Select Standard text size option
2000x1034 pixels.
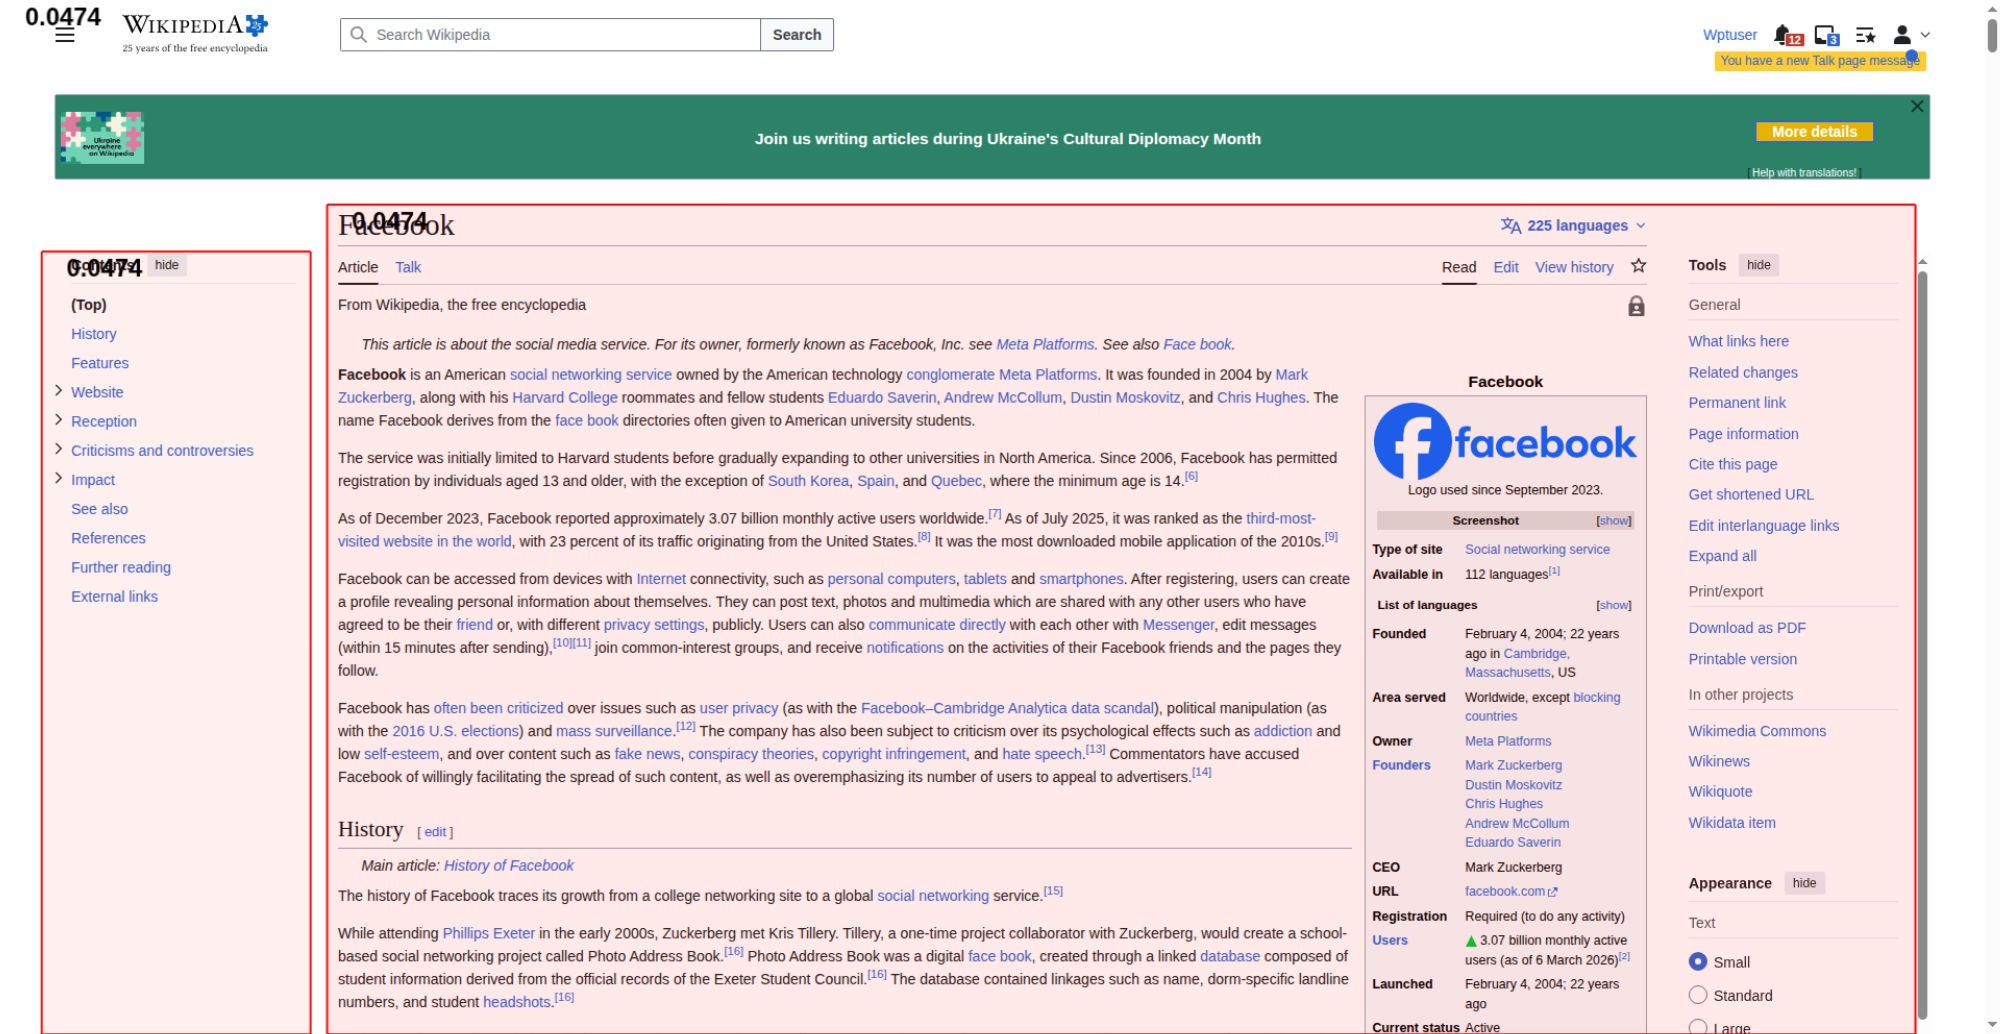(x=1698, y=994)
